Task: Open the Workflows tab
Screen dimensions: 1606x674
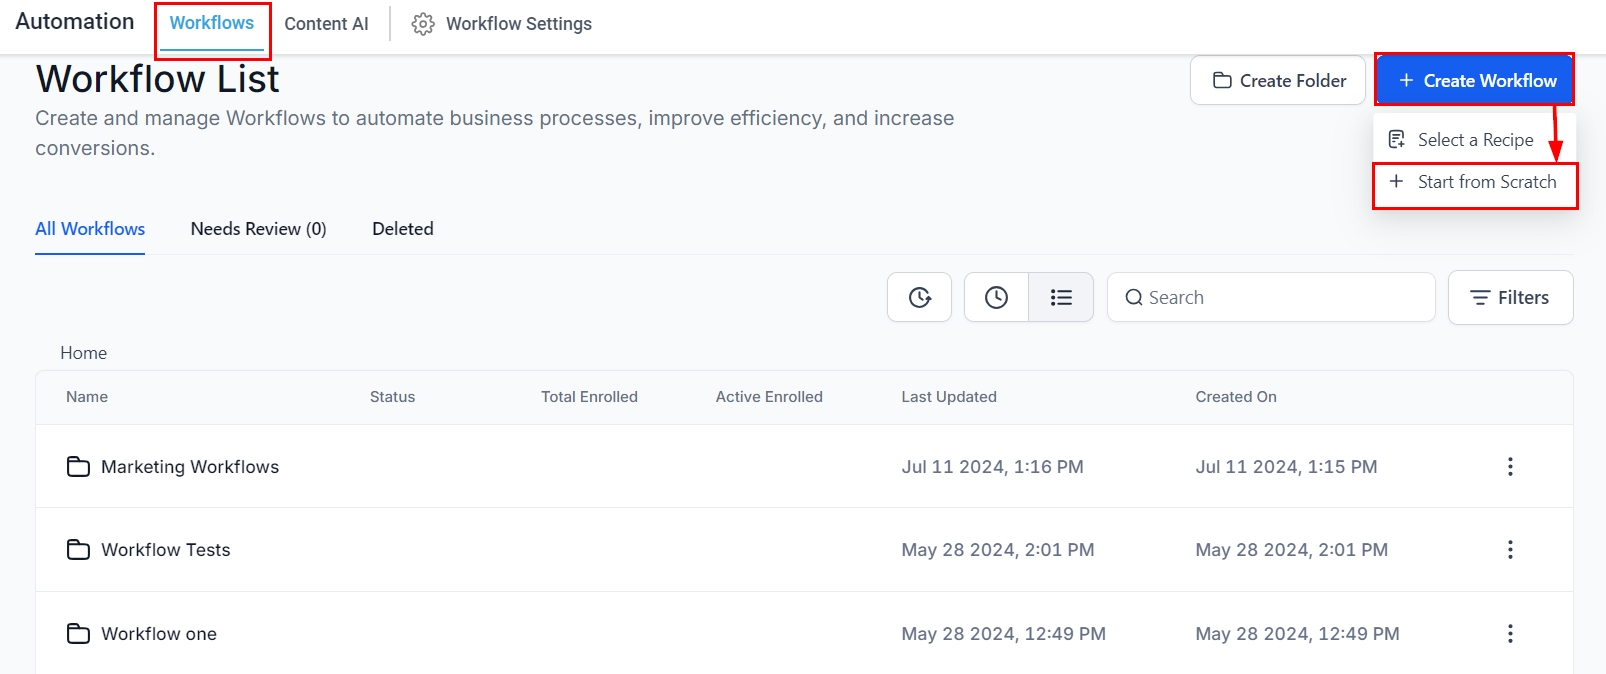Action: click(212, 23)
